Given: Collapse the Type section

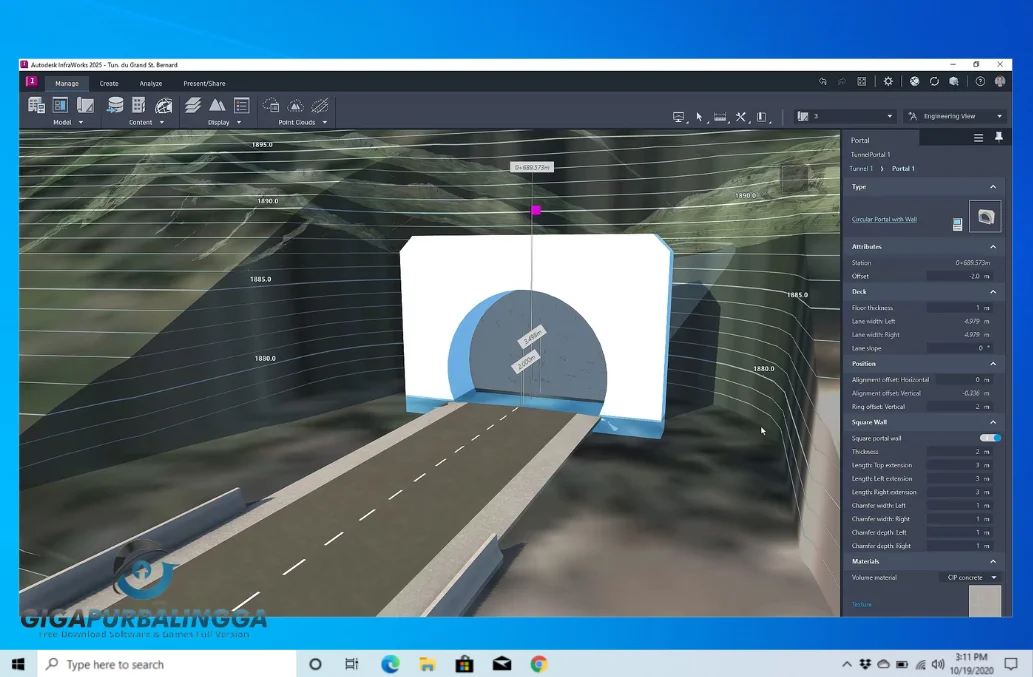Looking at the screenshot, I should 993,187.
